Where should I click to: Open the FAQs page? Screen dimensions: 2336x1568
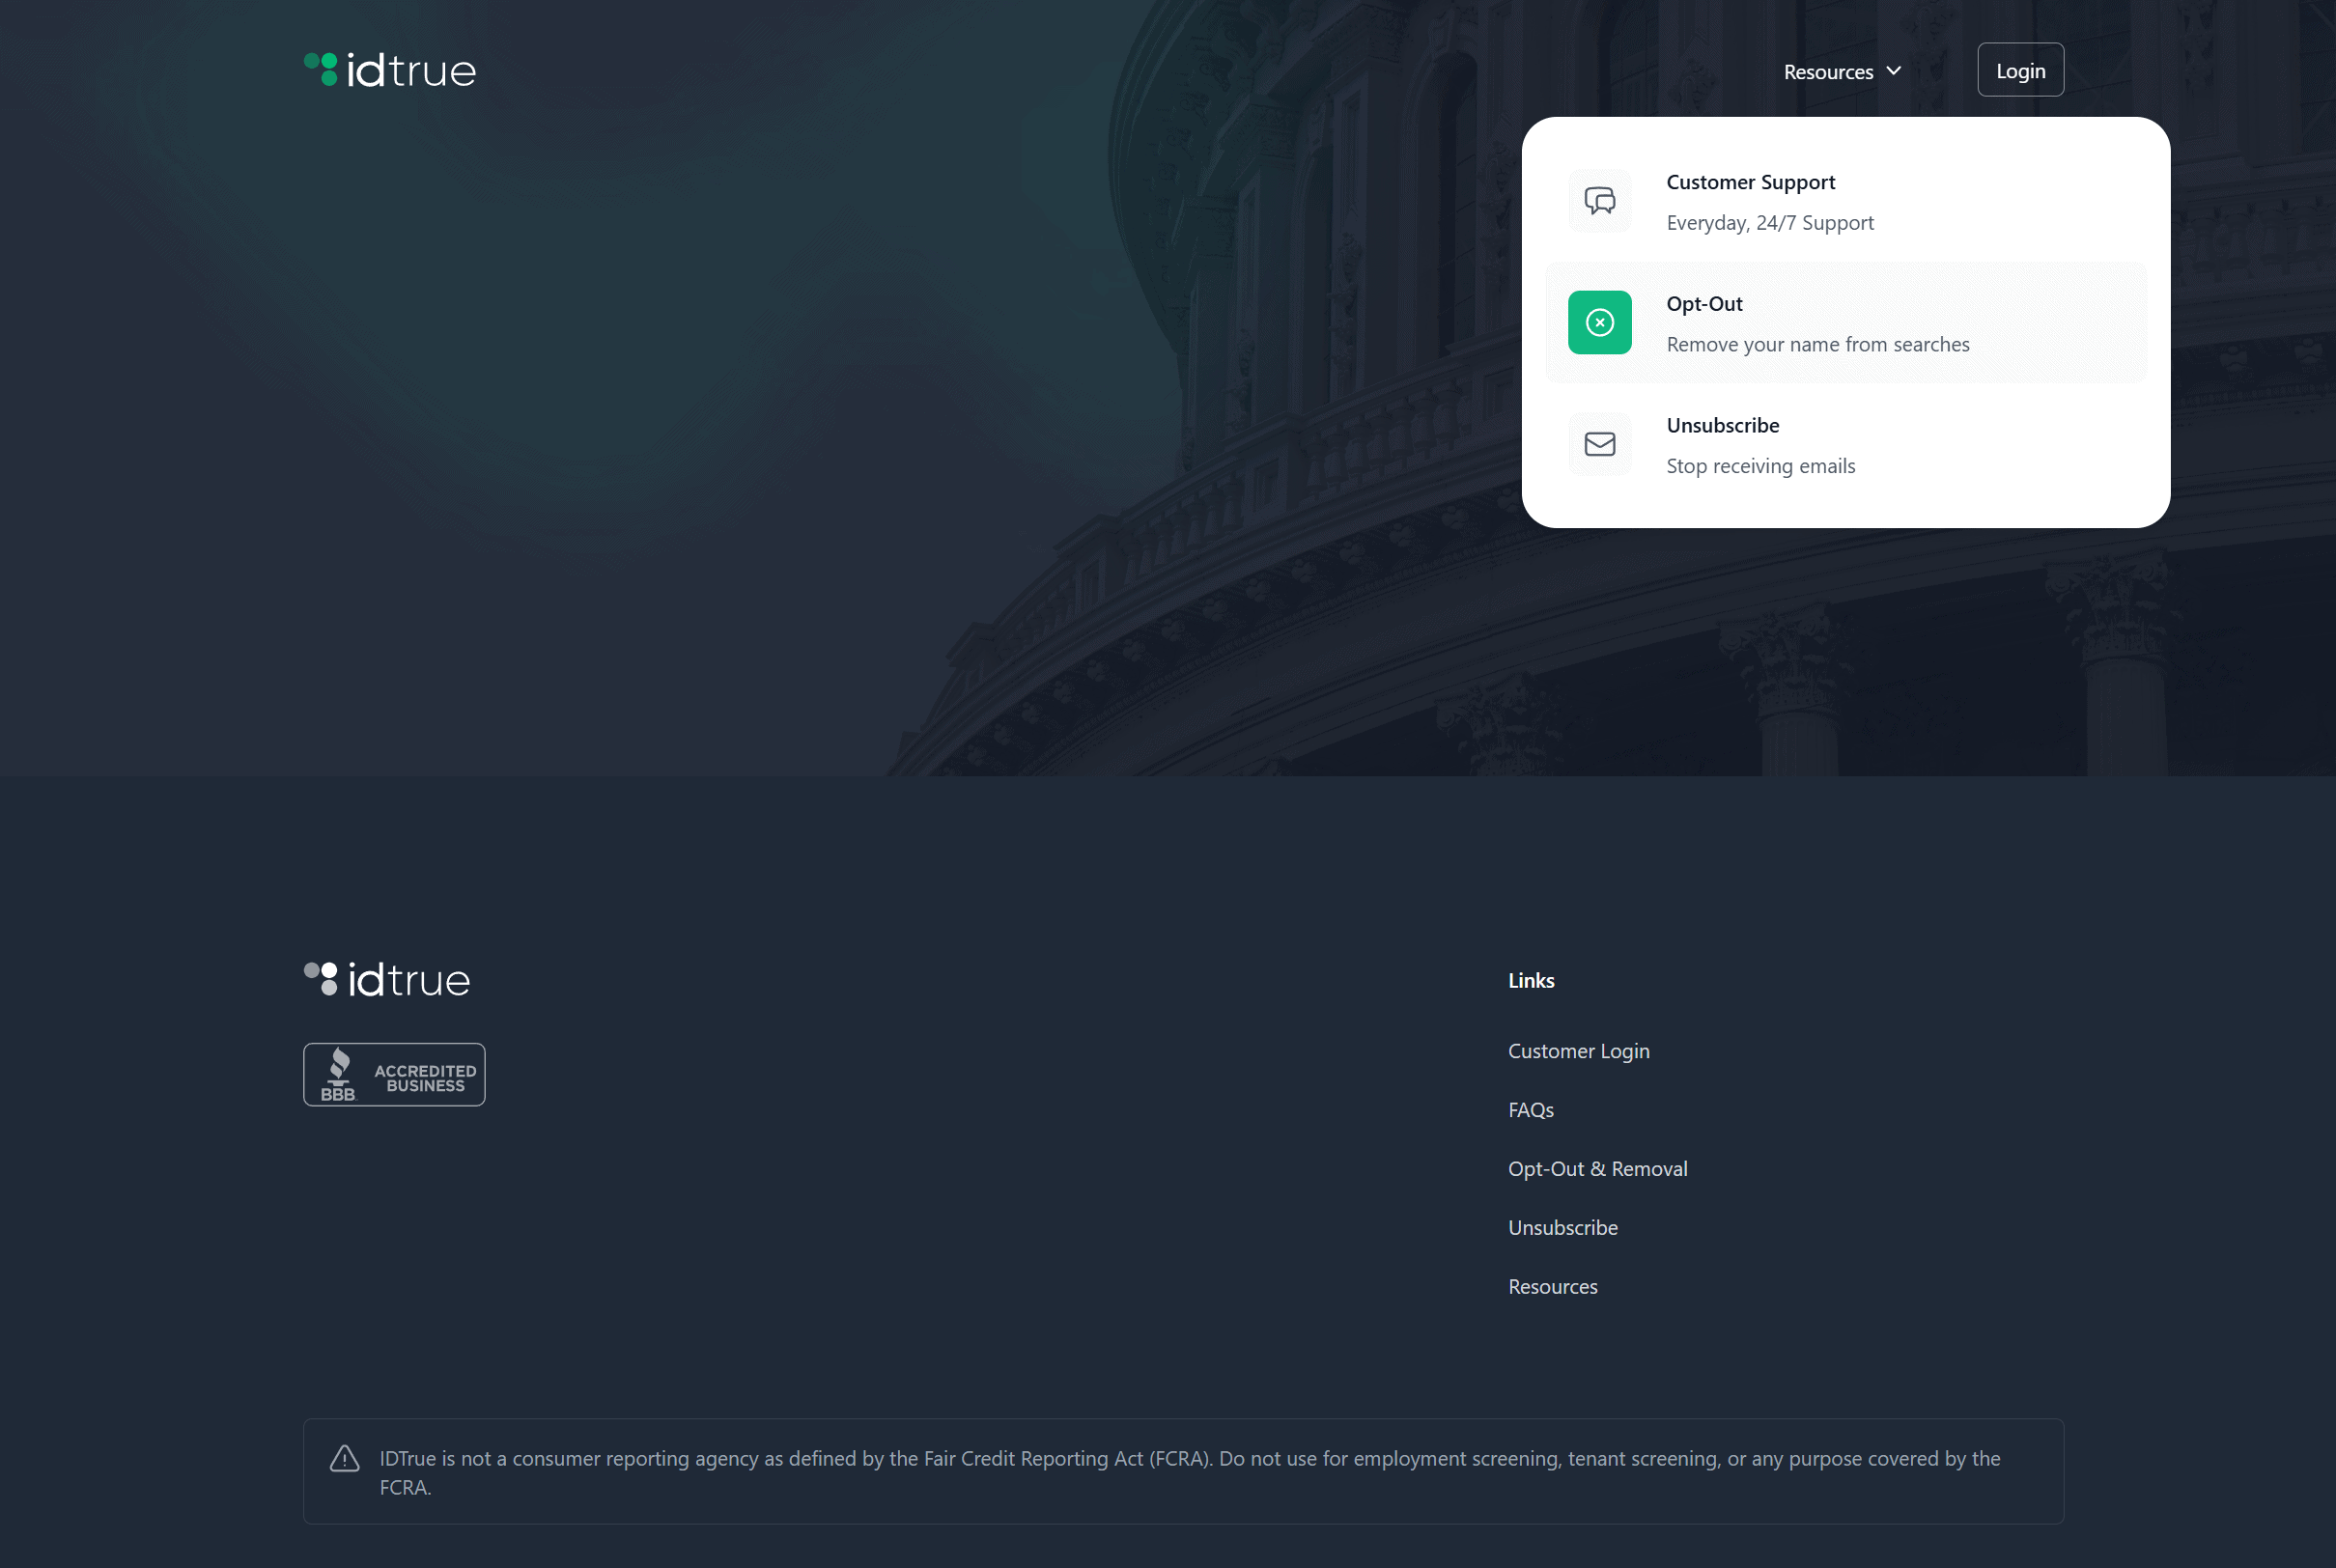point(1530,1109)
